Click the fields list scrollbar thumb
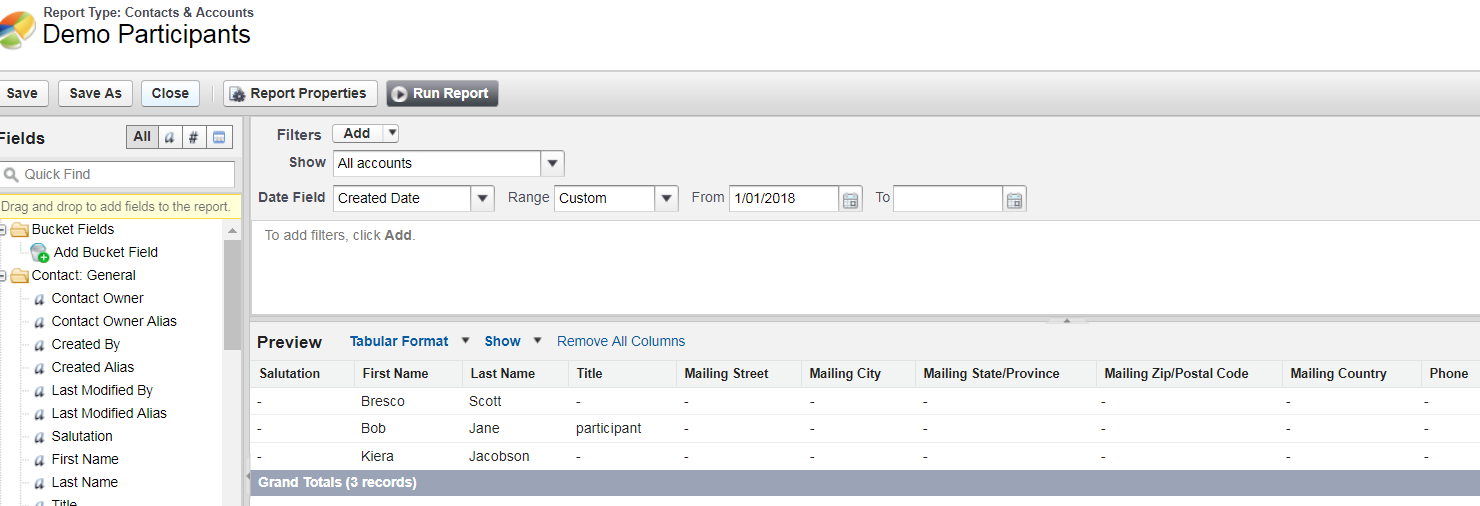 coord(232,295)
